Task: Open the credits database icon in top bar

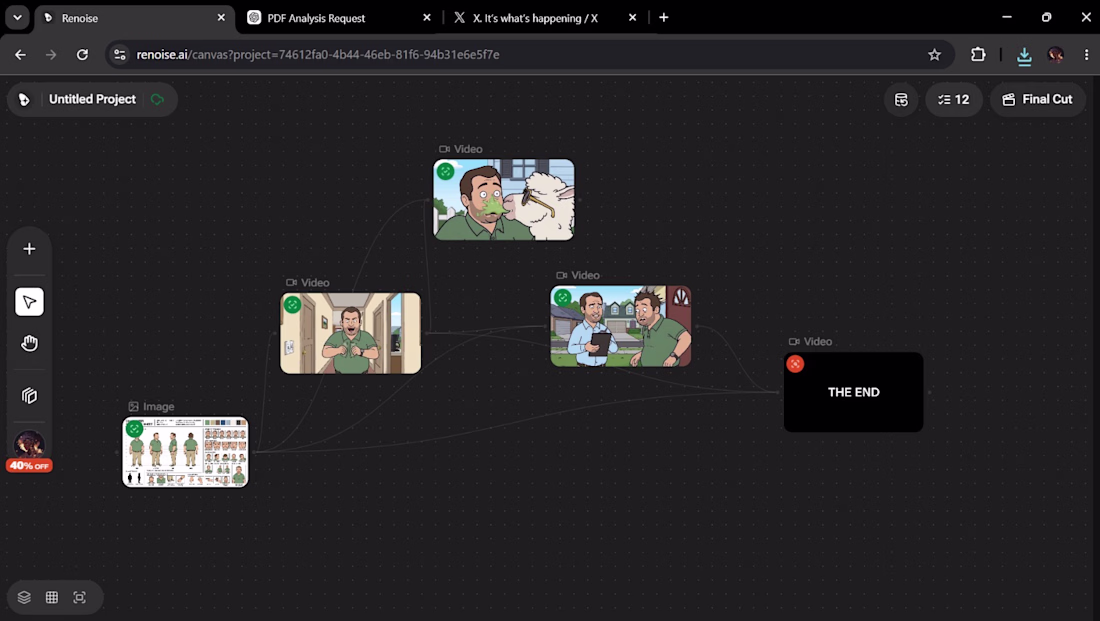Action: [x=901, y=100]
